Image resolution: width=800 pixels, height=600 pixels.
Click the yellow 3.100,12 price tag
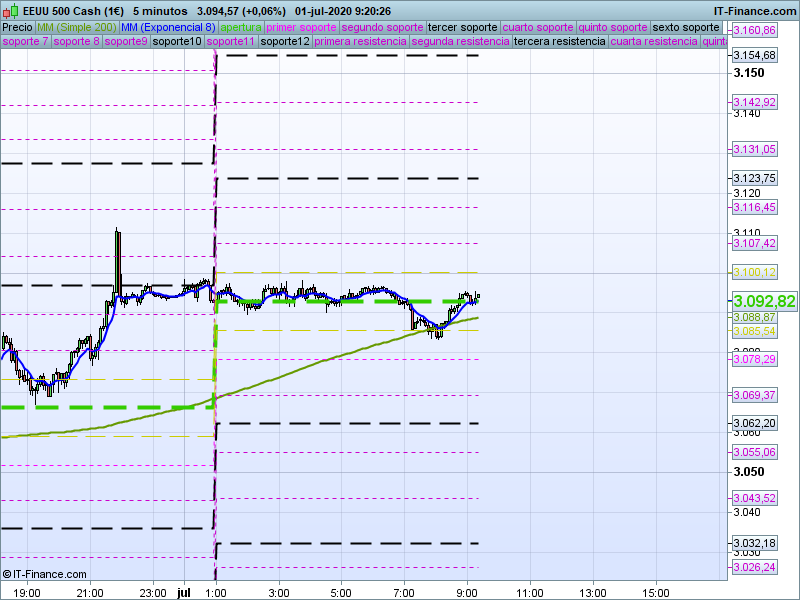click(754, 272)
